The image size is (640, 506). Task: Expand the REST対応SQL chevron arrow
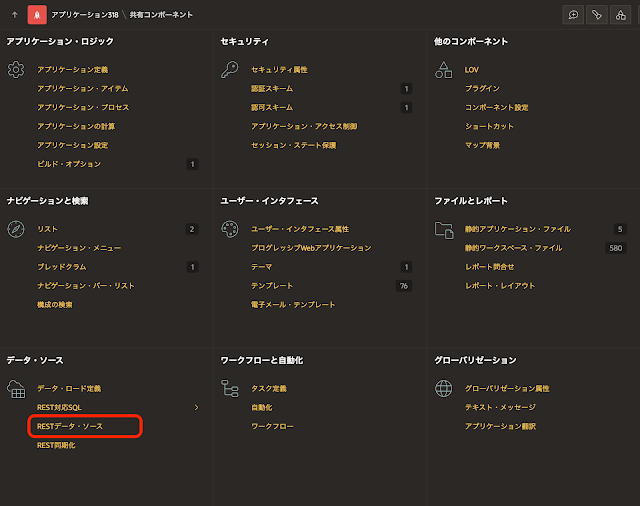tap(196, 407)
